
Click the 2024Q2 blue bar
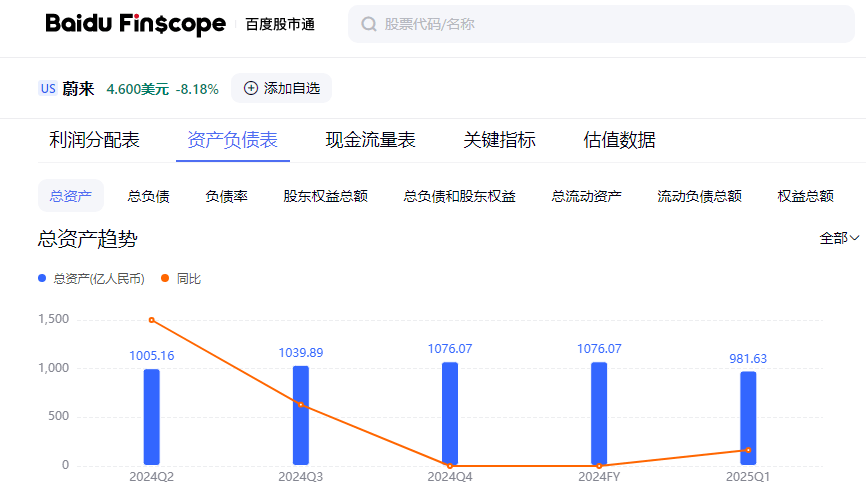[151, 417]
